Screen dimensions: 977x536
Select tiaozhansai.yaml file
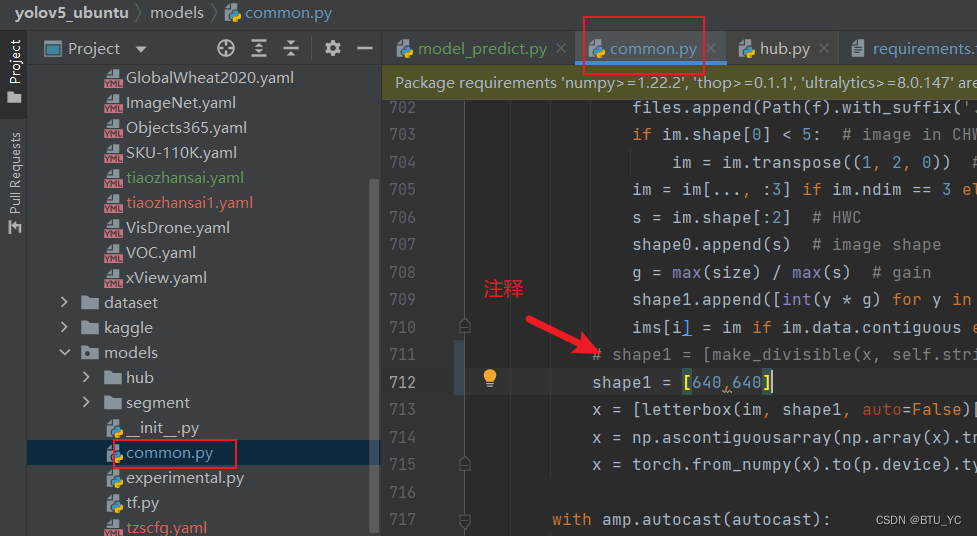click(x=184, y=178)
